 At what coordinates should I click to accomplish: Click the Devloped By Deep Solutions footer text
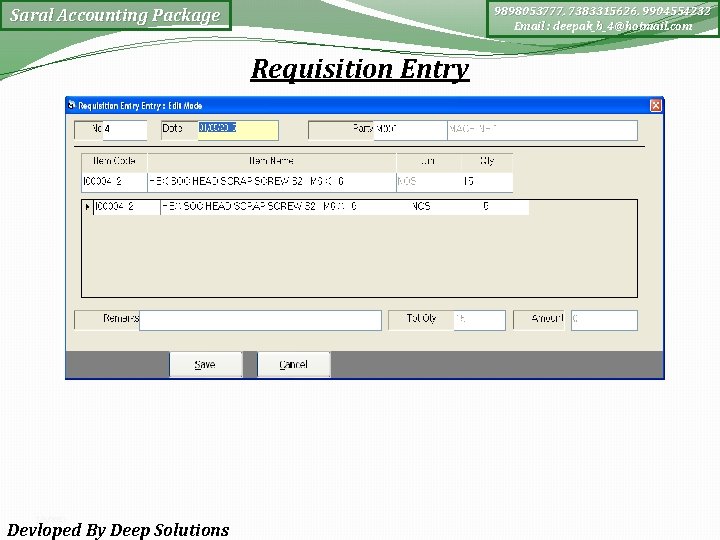pyautogui.click(x=118, y=530)
